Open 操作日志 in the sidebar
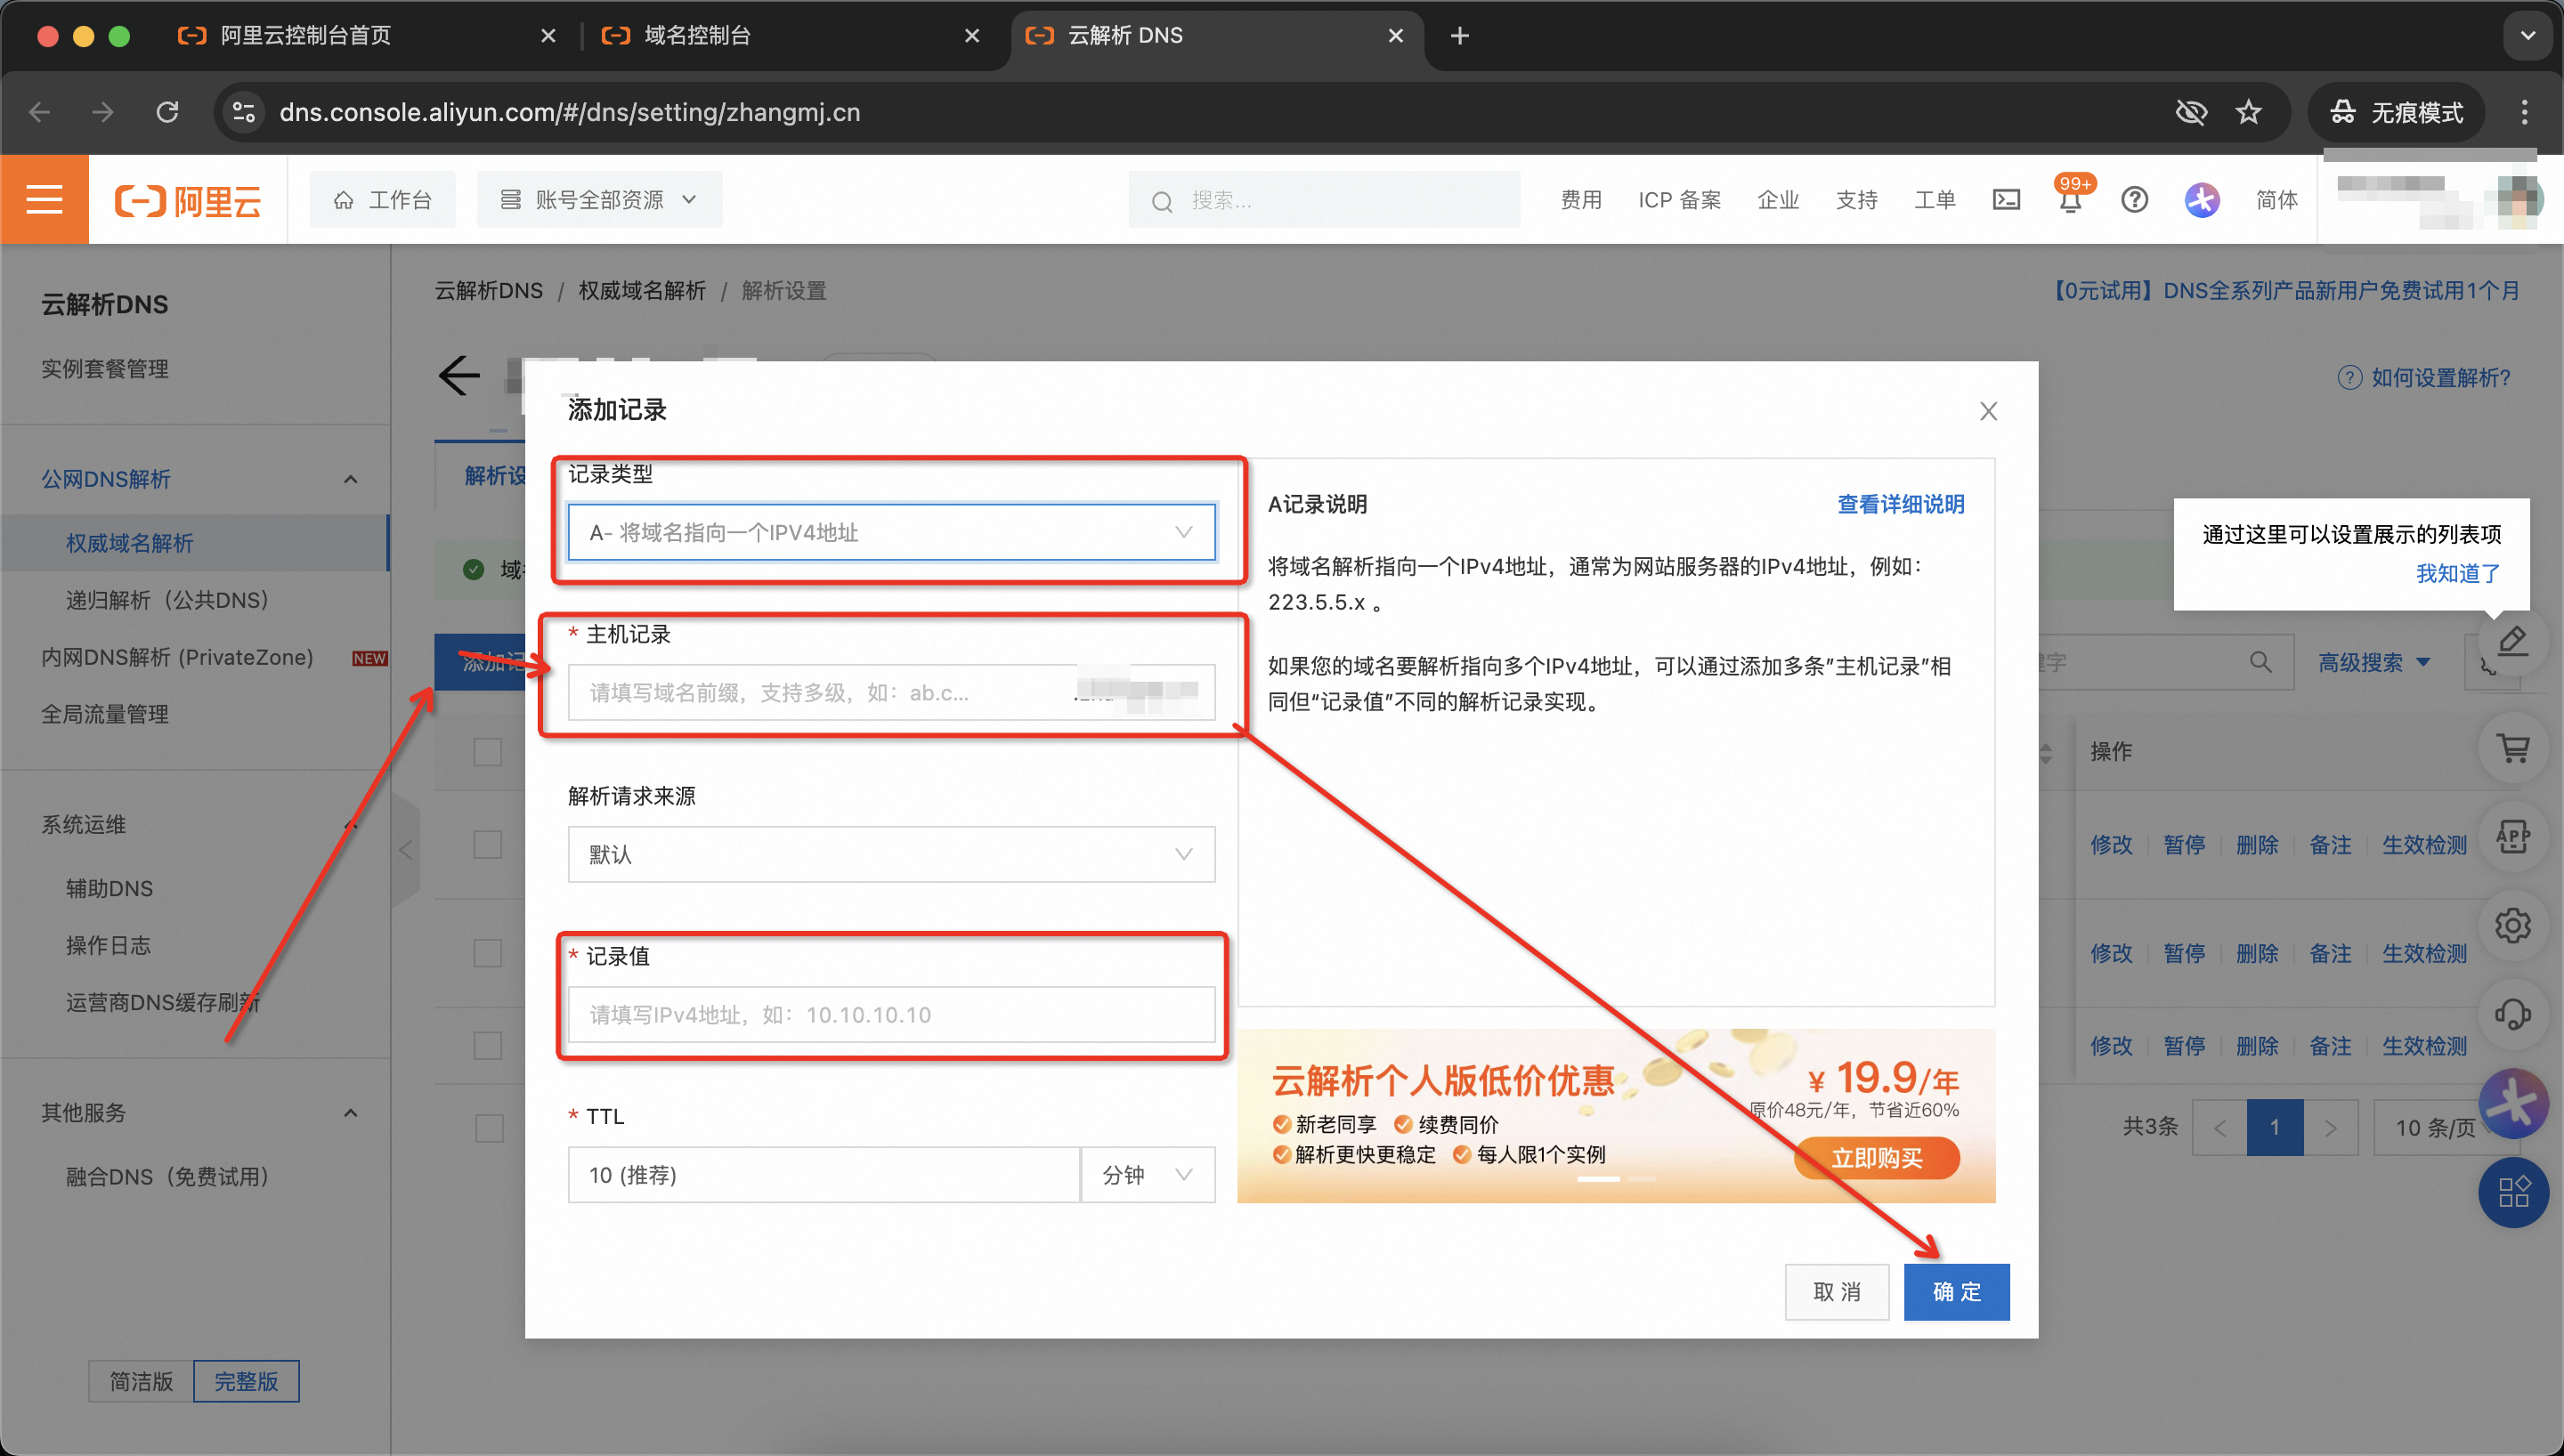2564x1456 pixels. tap(108, 945)
